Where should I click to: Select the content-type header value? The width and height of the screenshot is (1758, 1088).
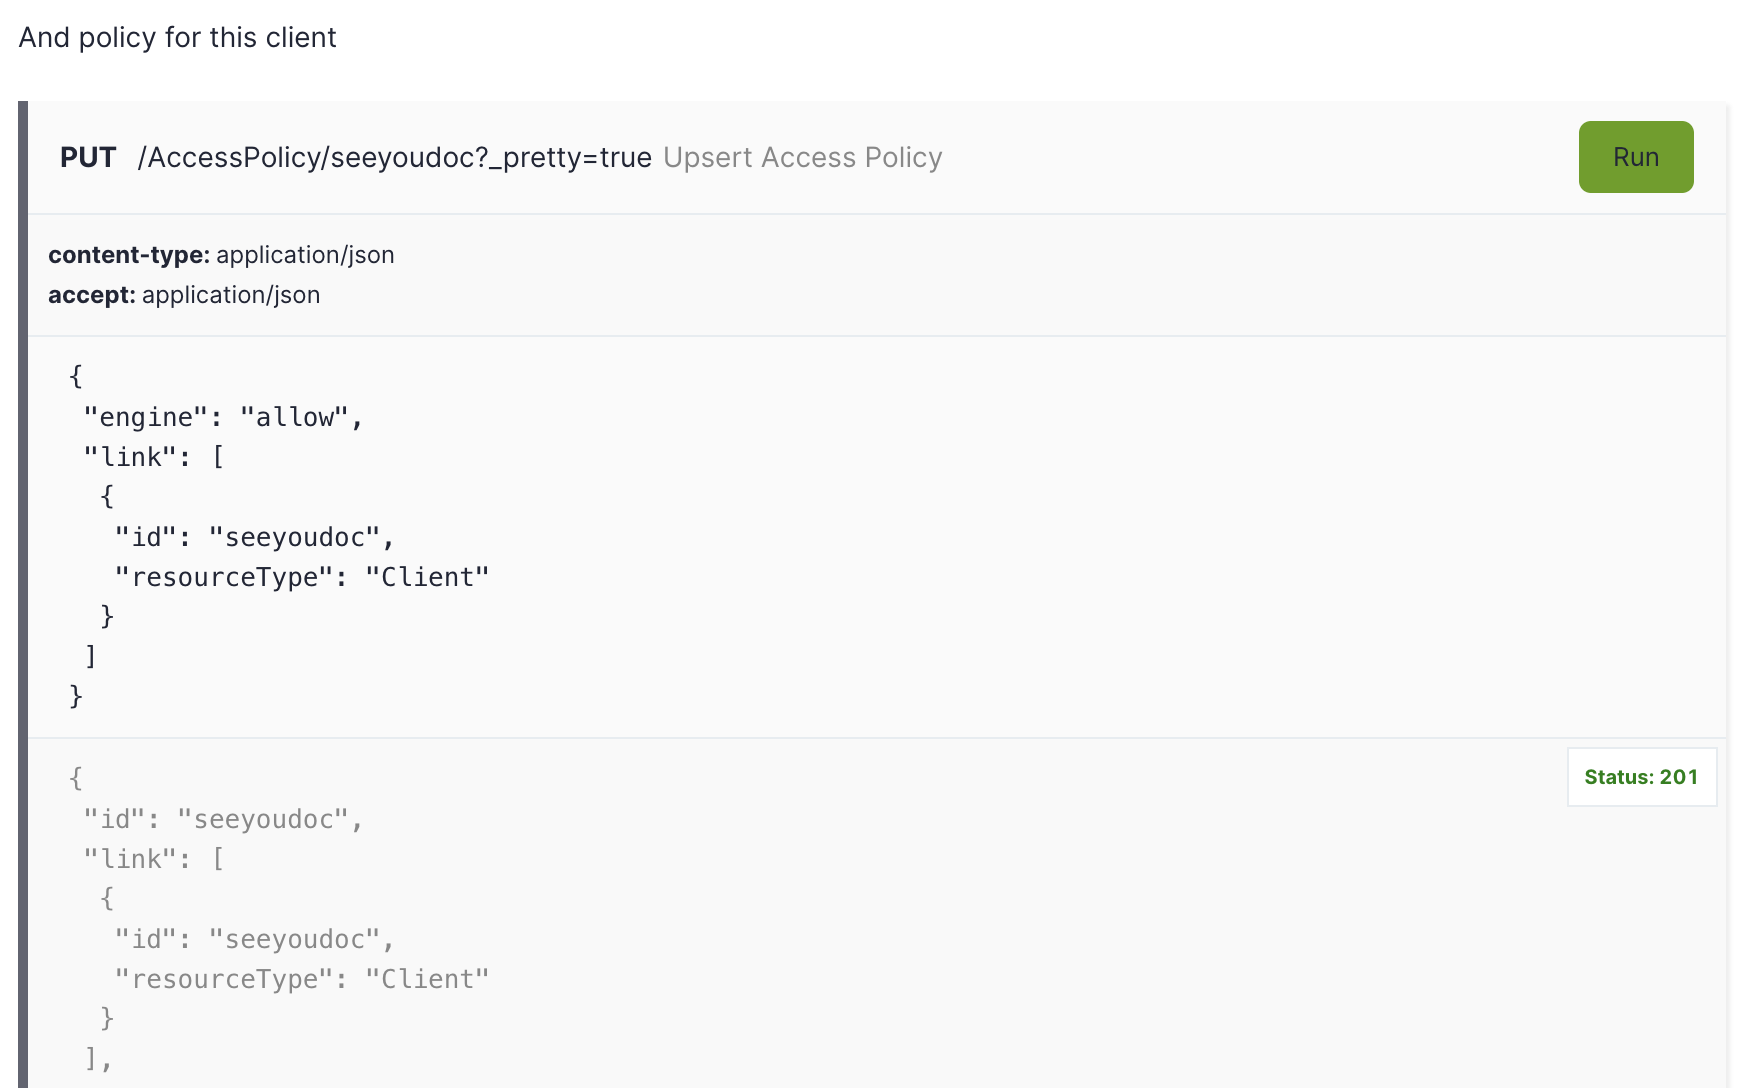click(x=303, y=255)
